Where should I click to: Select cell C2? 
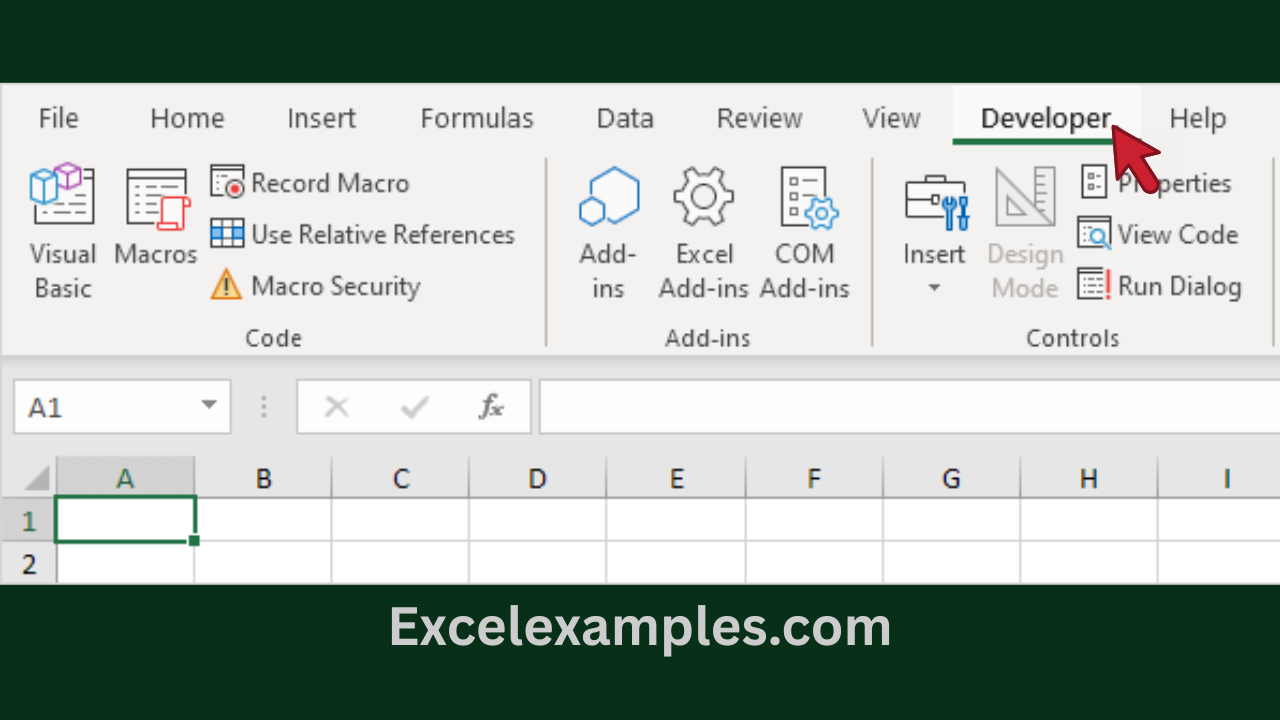tap(401, 563)
